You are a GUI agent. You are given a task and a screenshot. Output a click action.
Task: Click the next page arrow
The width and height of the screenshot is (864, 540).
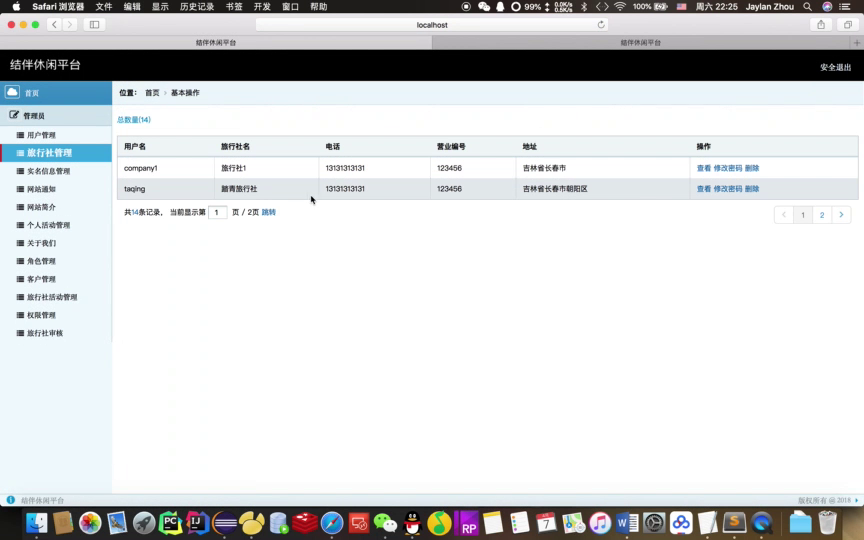841,215
